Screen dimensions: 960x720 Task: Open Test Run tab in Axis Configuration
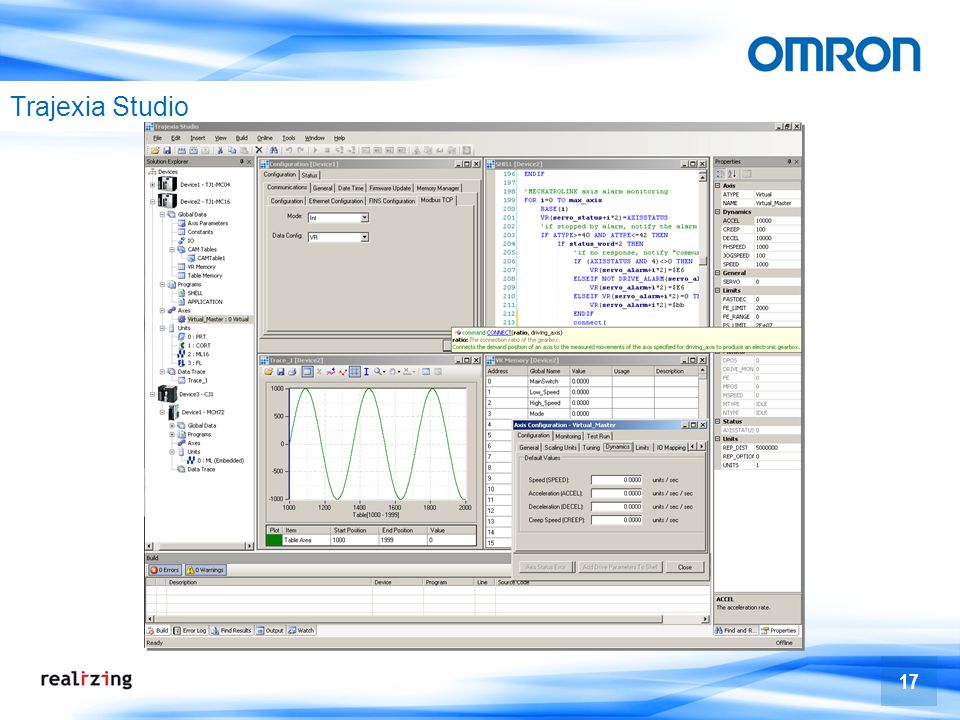[598, 437]
